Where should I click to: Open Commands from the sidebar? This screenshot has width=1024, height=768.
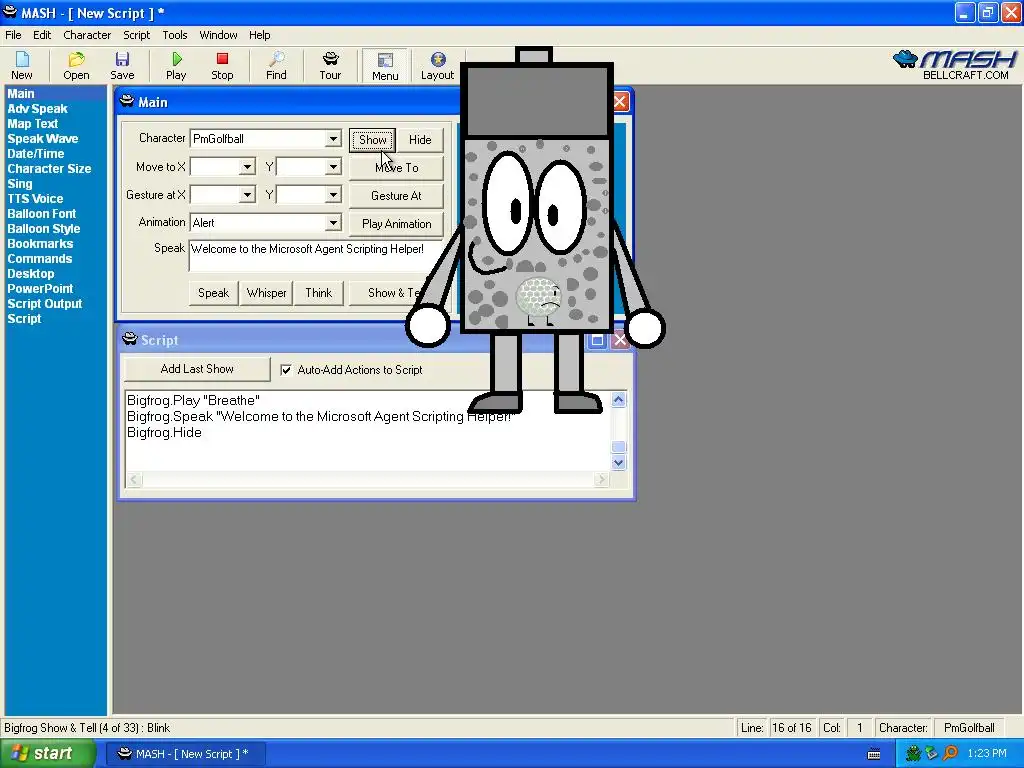pos(40,259)
